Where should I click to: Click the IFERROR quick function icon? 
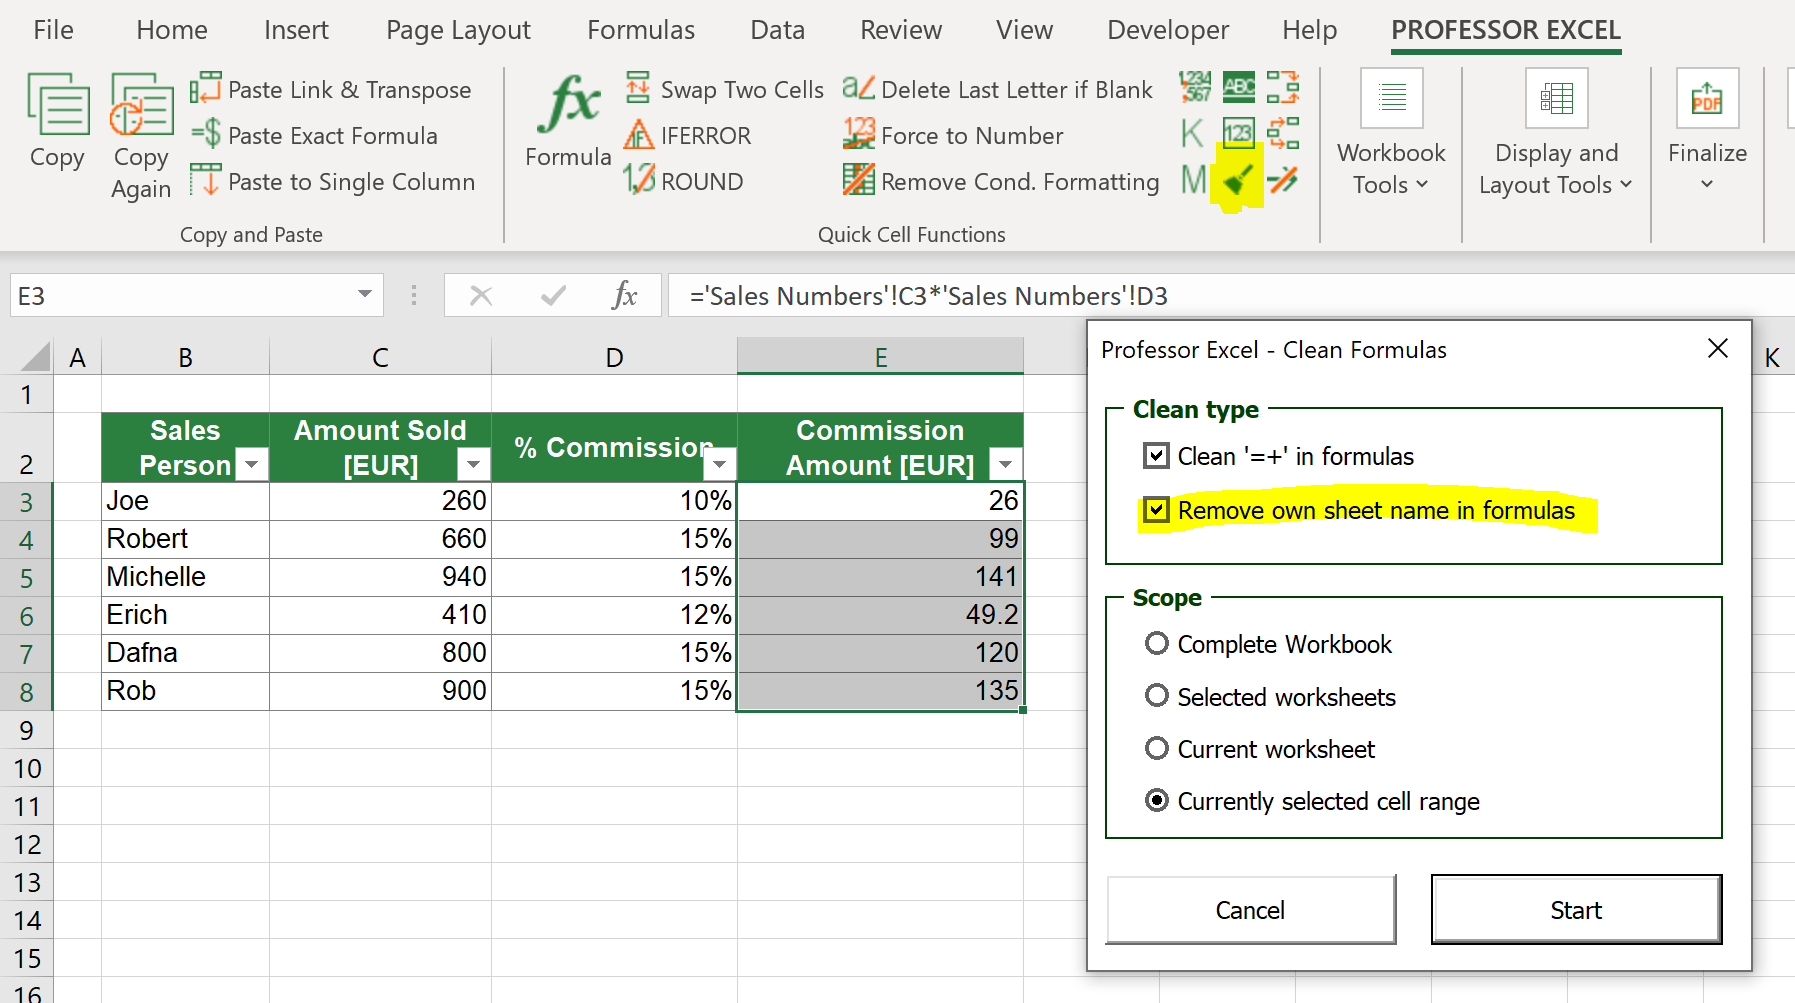pos(688,135)
